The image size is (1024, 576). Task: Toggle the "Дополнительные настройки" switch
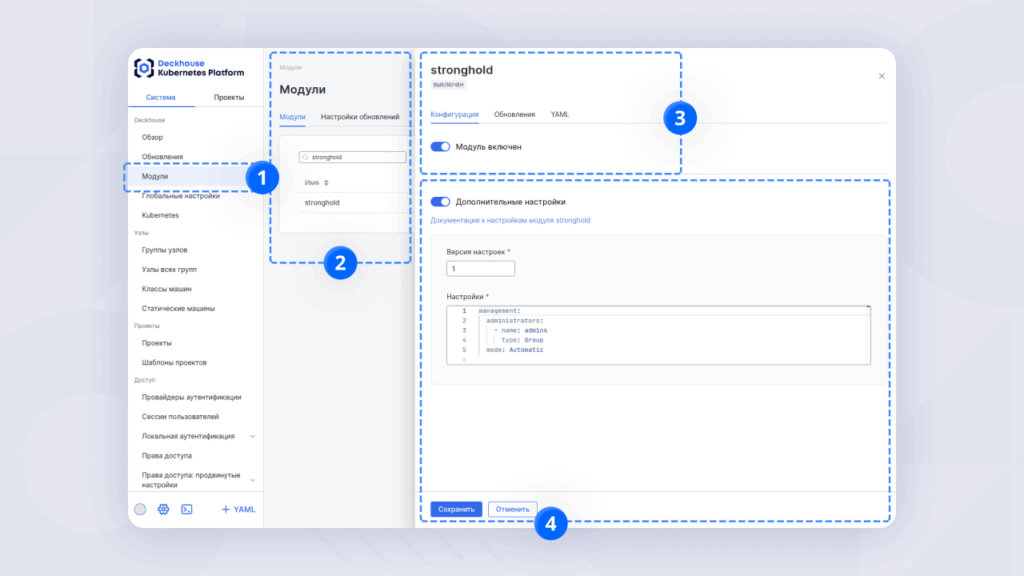[440, 202]
